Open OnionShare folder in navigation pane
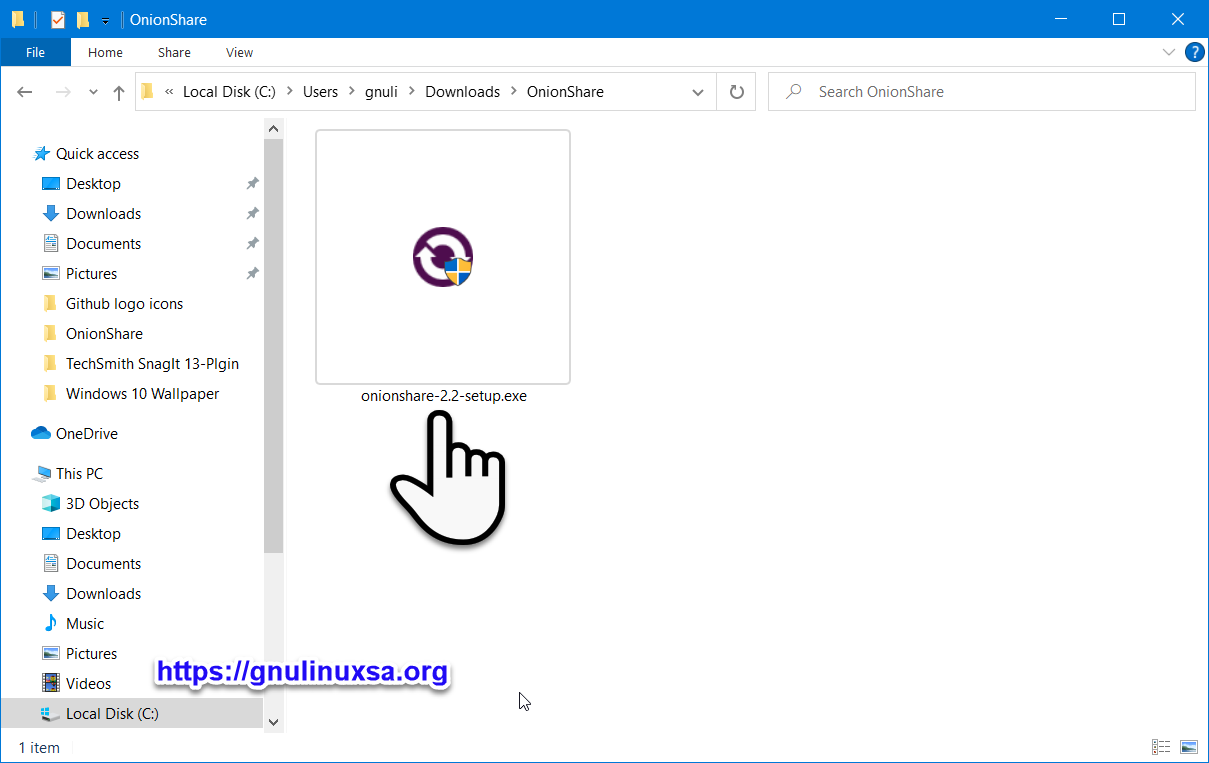The image size is (1209, 763). tap(104, 334)
